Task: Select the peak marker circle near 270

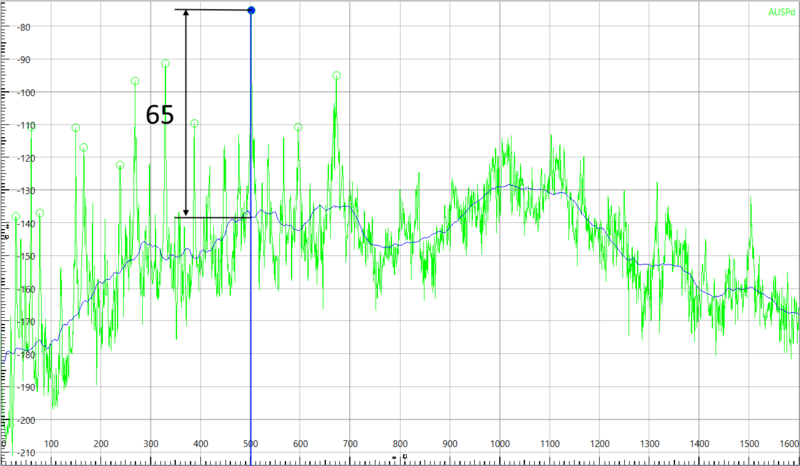Action: (135, 81)
